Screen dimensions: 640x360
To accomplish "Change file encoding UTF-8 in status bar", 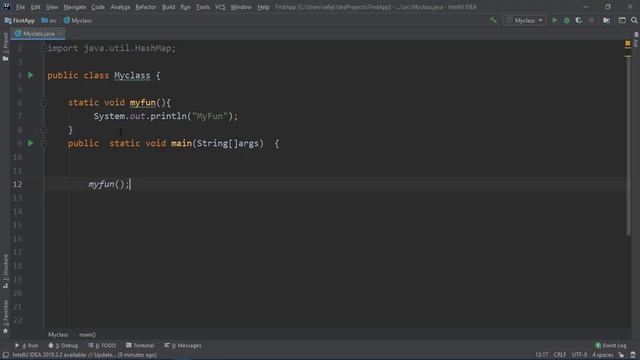I will 579,355.
